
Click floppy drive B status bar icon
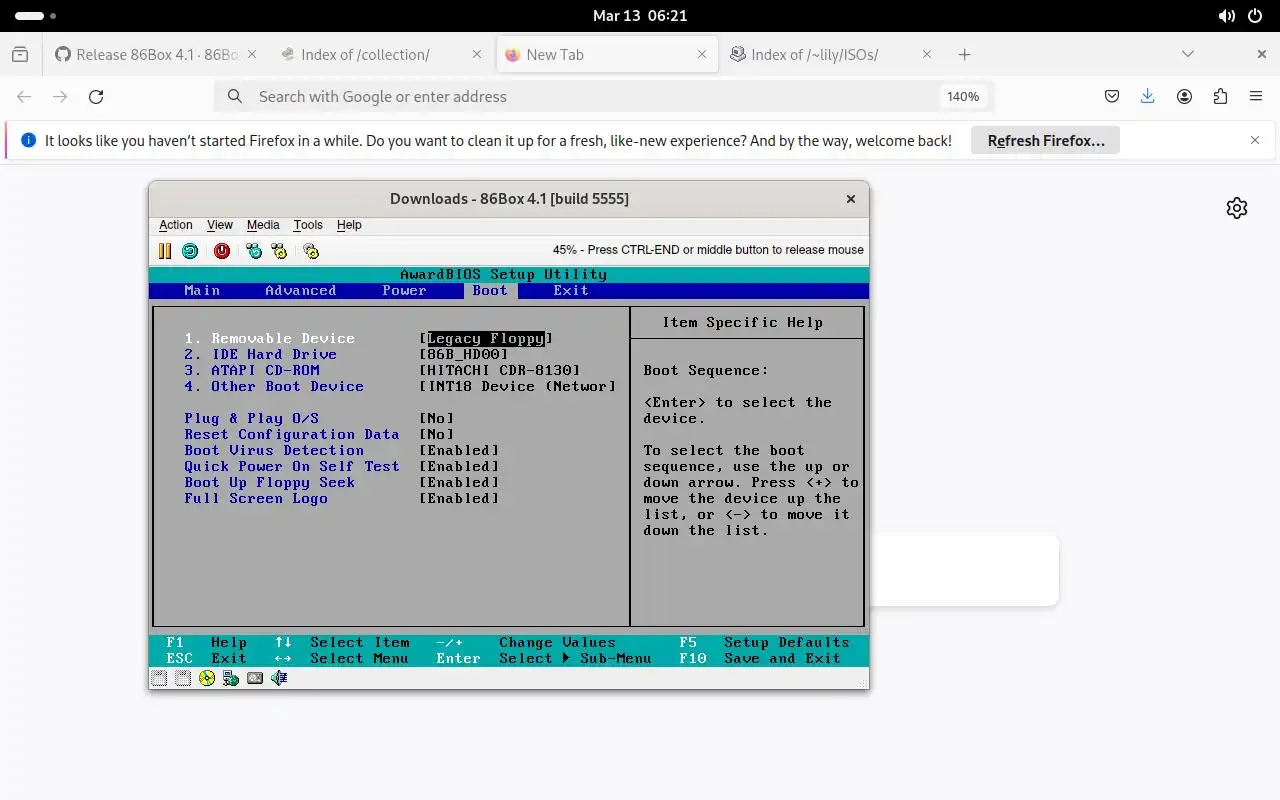click(x=183, y=678)
